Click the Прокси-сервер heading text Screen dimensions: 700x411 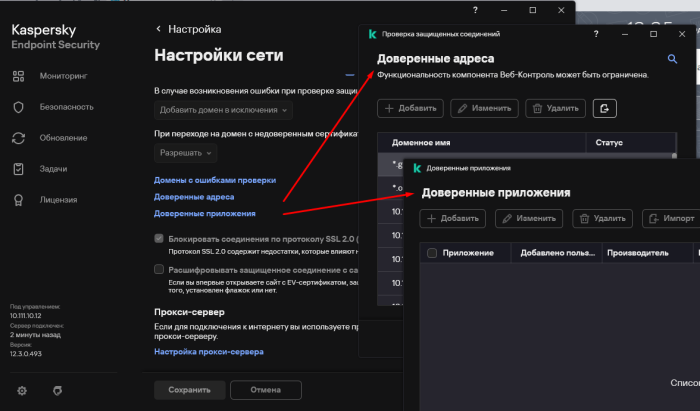tap(189, 312)
